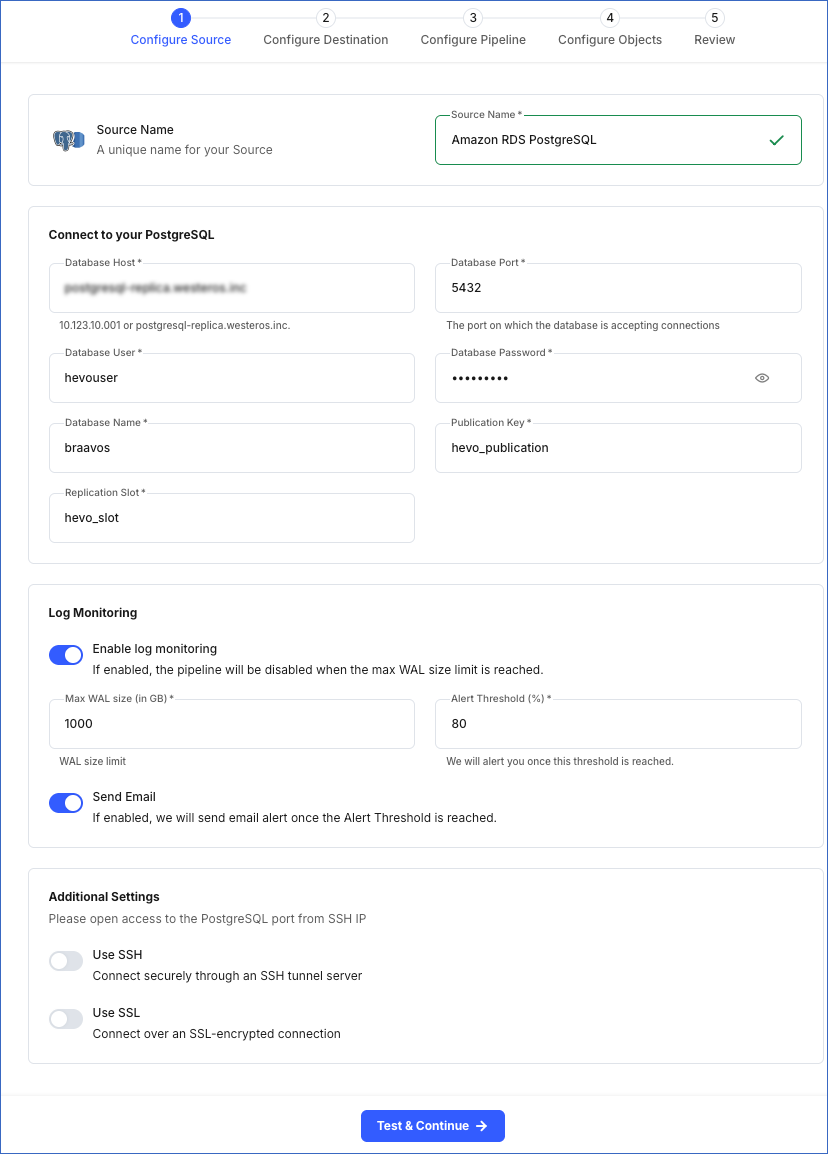Click the Alert Threshold field

click(x=618, y=724)
